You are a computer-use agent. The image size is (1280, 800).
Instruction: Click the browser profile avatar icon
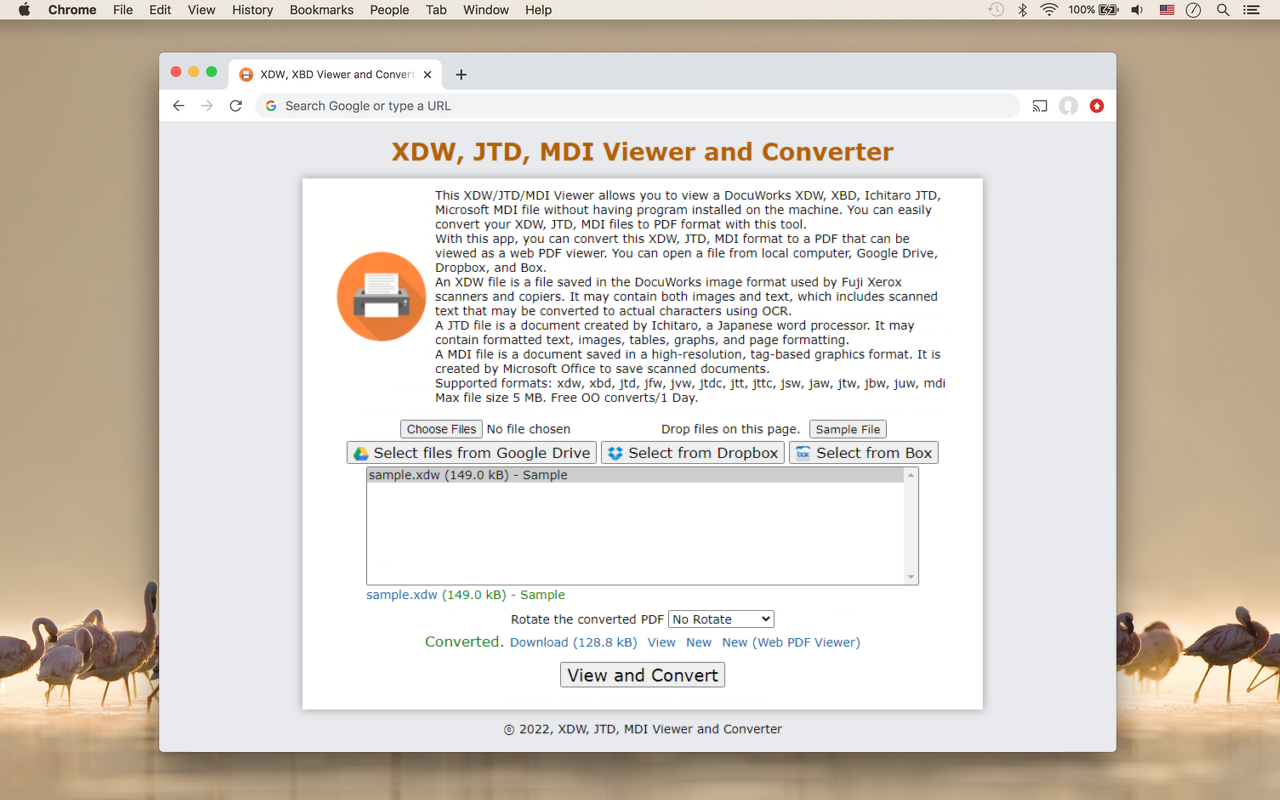pyautogui.click(x=1068, y=105)
